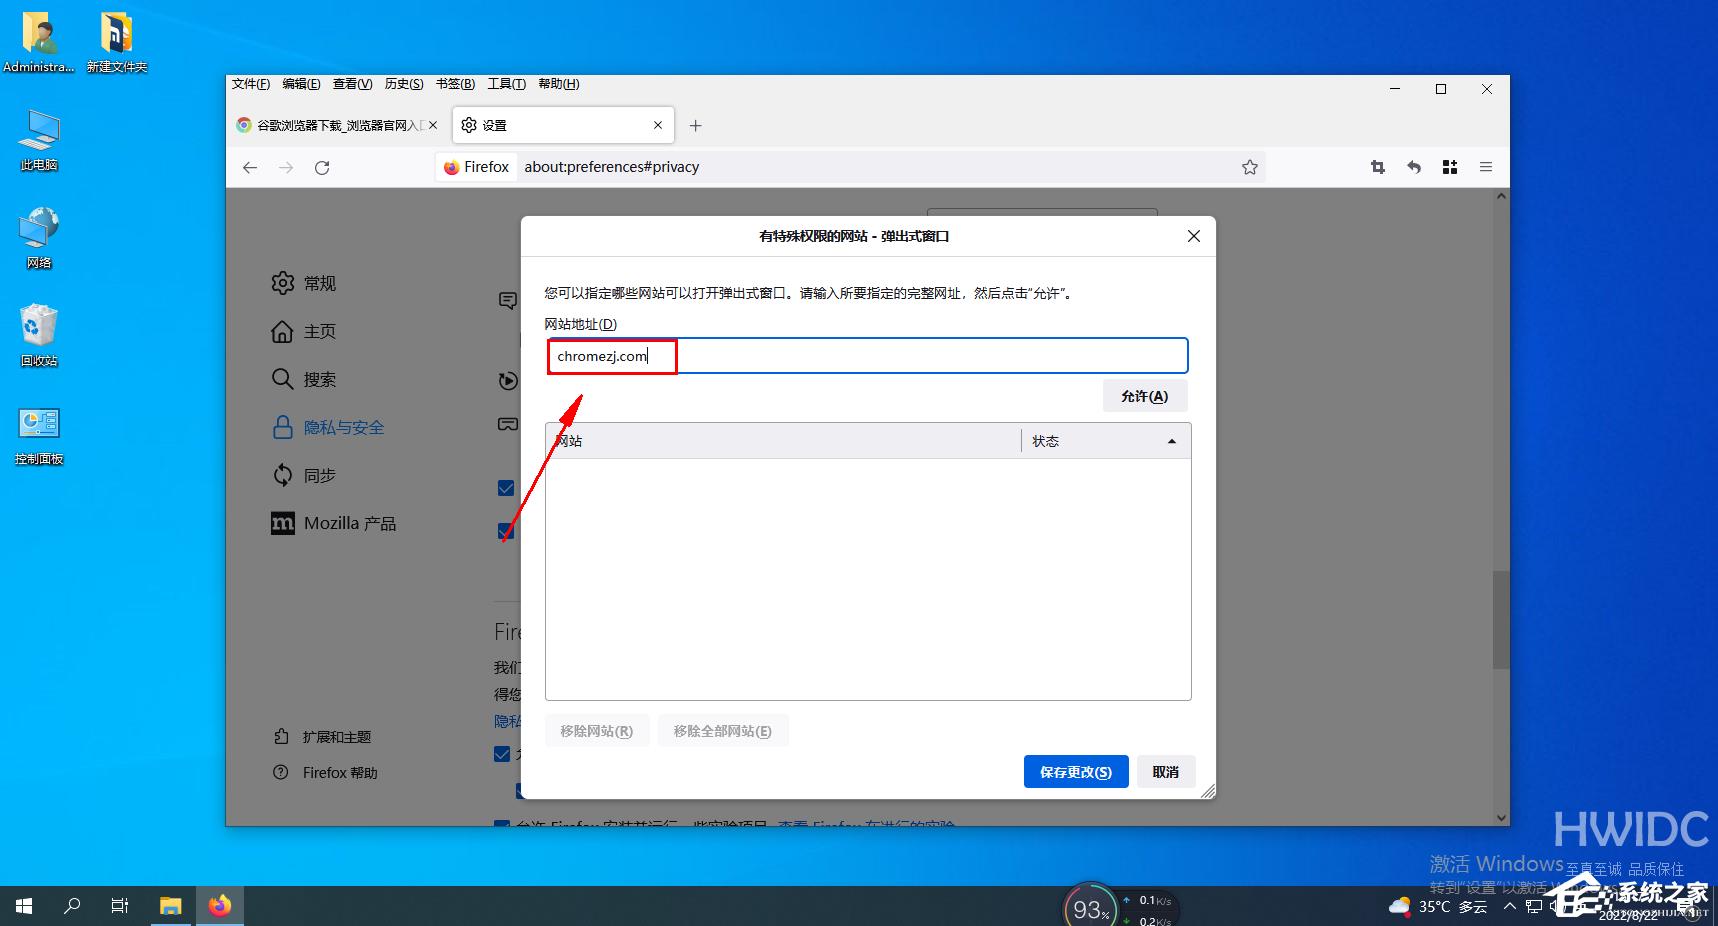Close the 设置 tab
Image resolution: width=1718 pixels, height=926 pixels.
(658, 125)
